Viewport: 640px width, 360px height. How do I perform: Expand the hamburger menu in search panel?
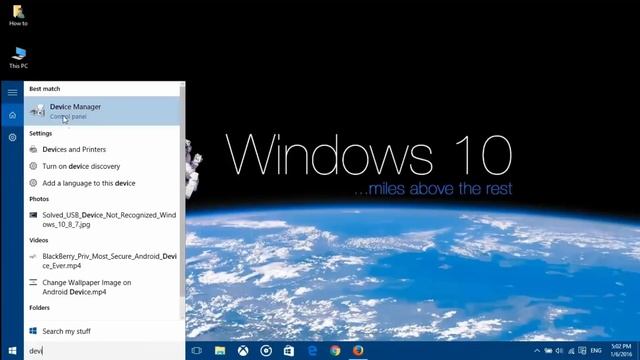tap(12, 93)
